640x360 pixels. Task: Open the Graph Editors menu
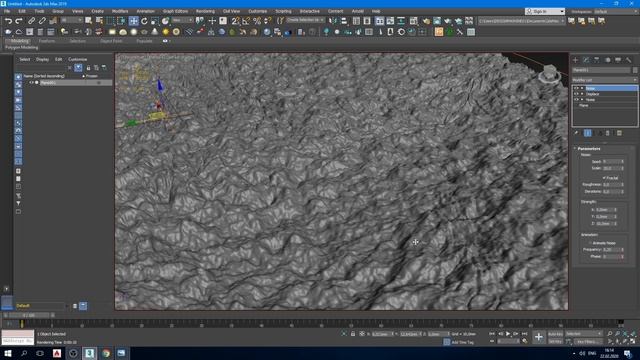(x=176, y=11)
